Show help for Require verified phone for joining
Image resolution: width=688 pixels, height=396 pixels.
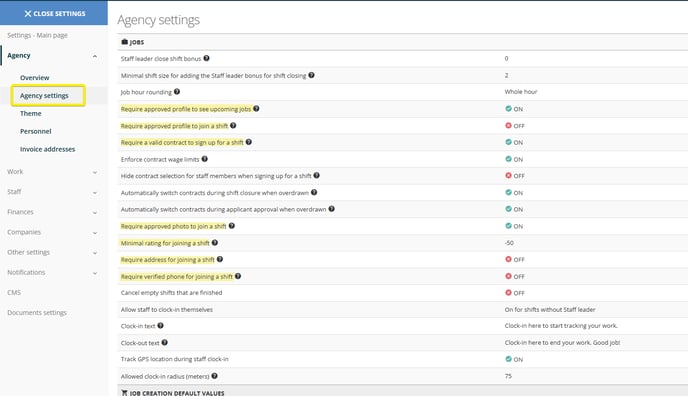pyautogui.click(x=238, y=276)
